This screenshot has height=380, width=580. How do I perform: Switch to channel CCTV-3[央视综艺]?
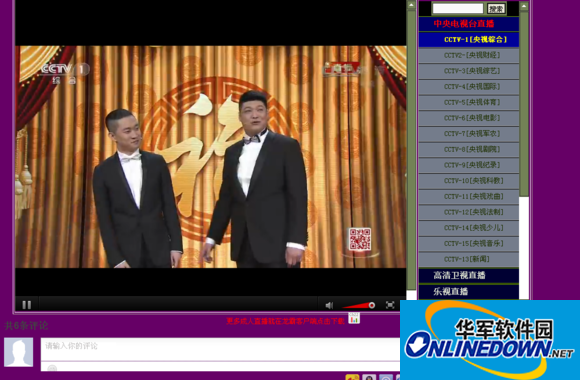pyautogui.click(x=469, y=71)
